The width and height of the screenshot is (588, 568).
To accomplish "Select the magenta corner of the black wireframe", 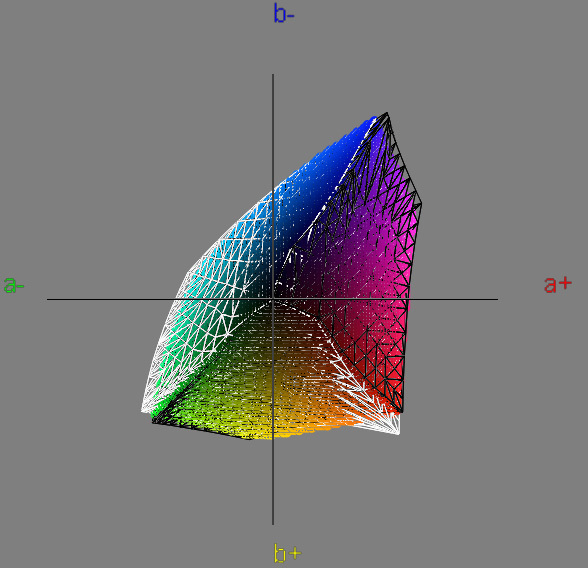I will pyautogui.click(x=421, y=204).
